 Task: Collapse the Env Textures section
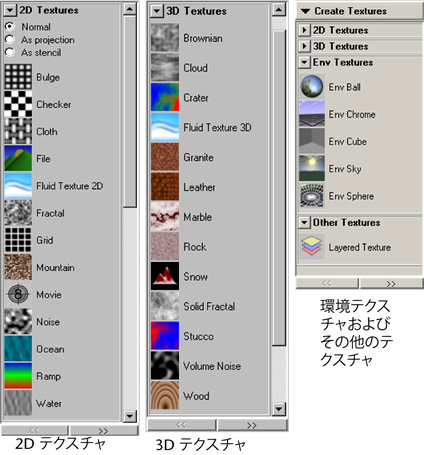tap(304, 62)
